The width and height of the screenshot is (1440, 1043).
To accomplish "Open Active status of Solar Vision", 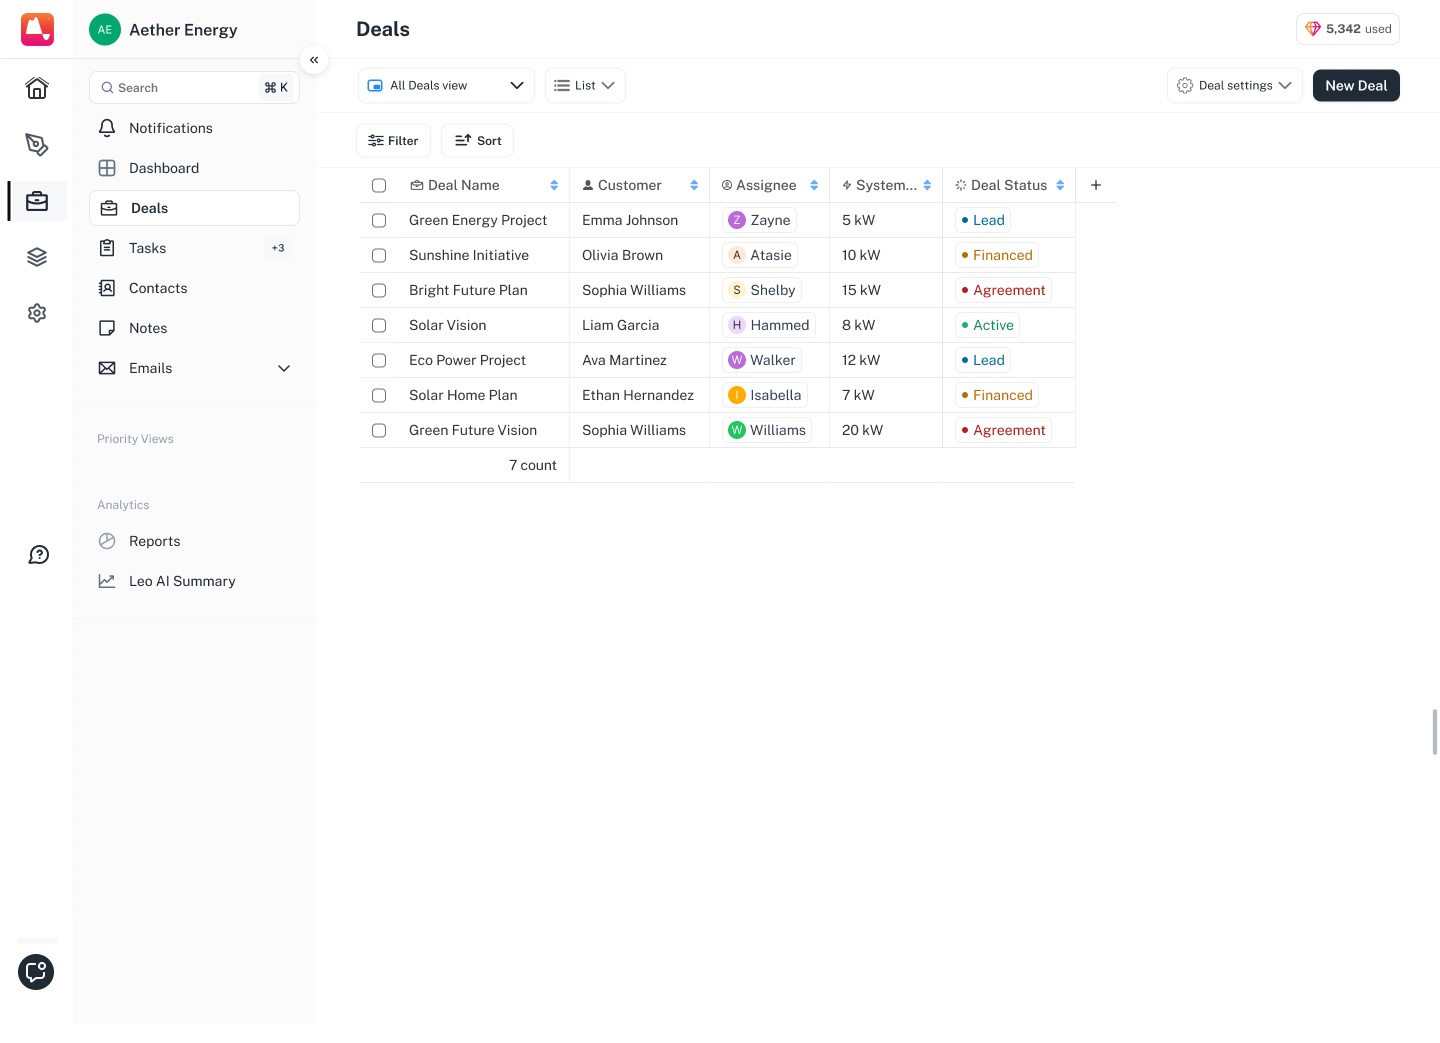I will tap(987, 325).
